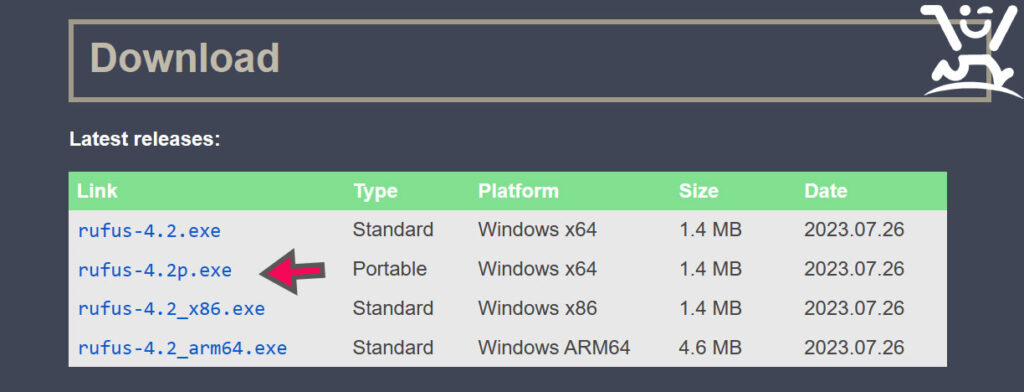Click the Link column header
The image size is (1024, 392).
97,191
